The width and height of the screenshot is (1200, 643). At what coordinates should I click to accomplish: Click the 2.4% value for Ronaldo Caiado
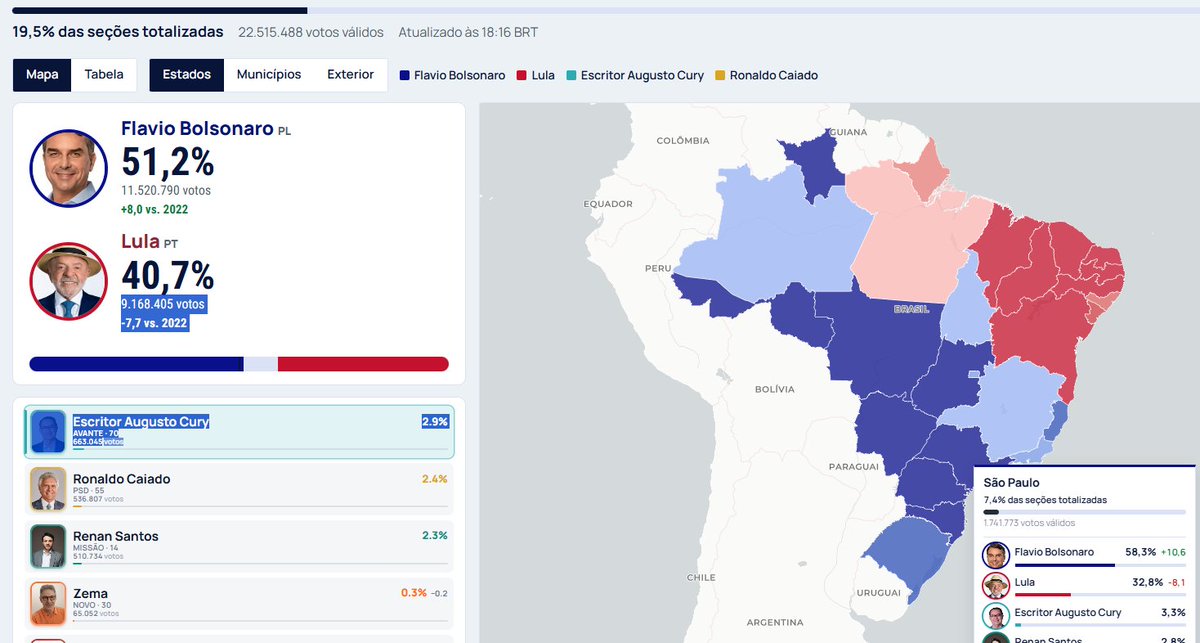[x=435, y=479]
